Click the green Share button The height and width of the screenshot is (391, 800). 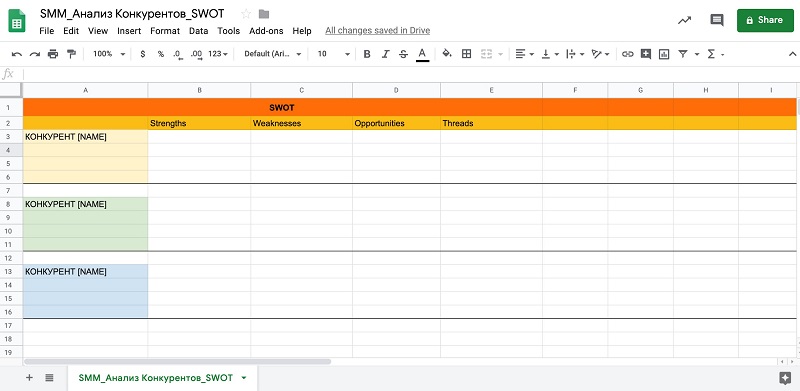(x=765, y=20)
